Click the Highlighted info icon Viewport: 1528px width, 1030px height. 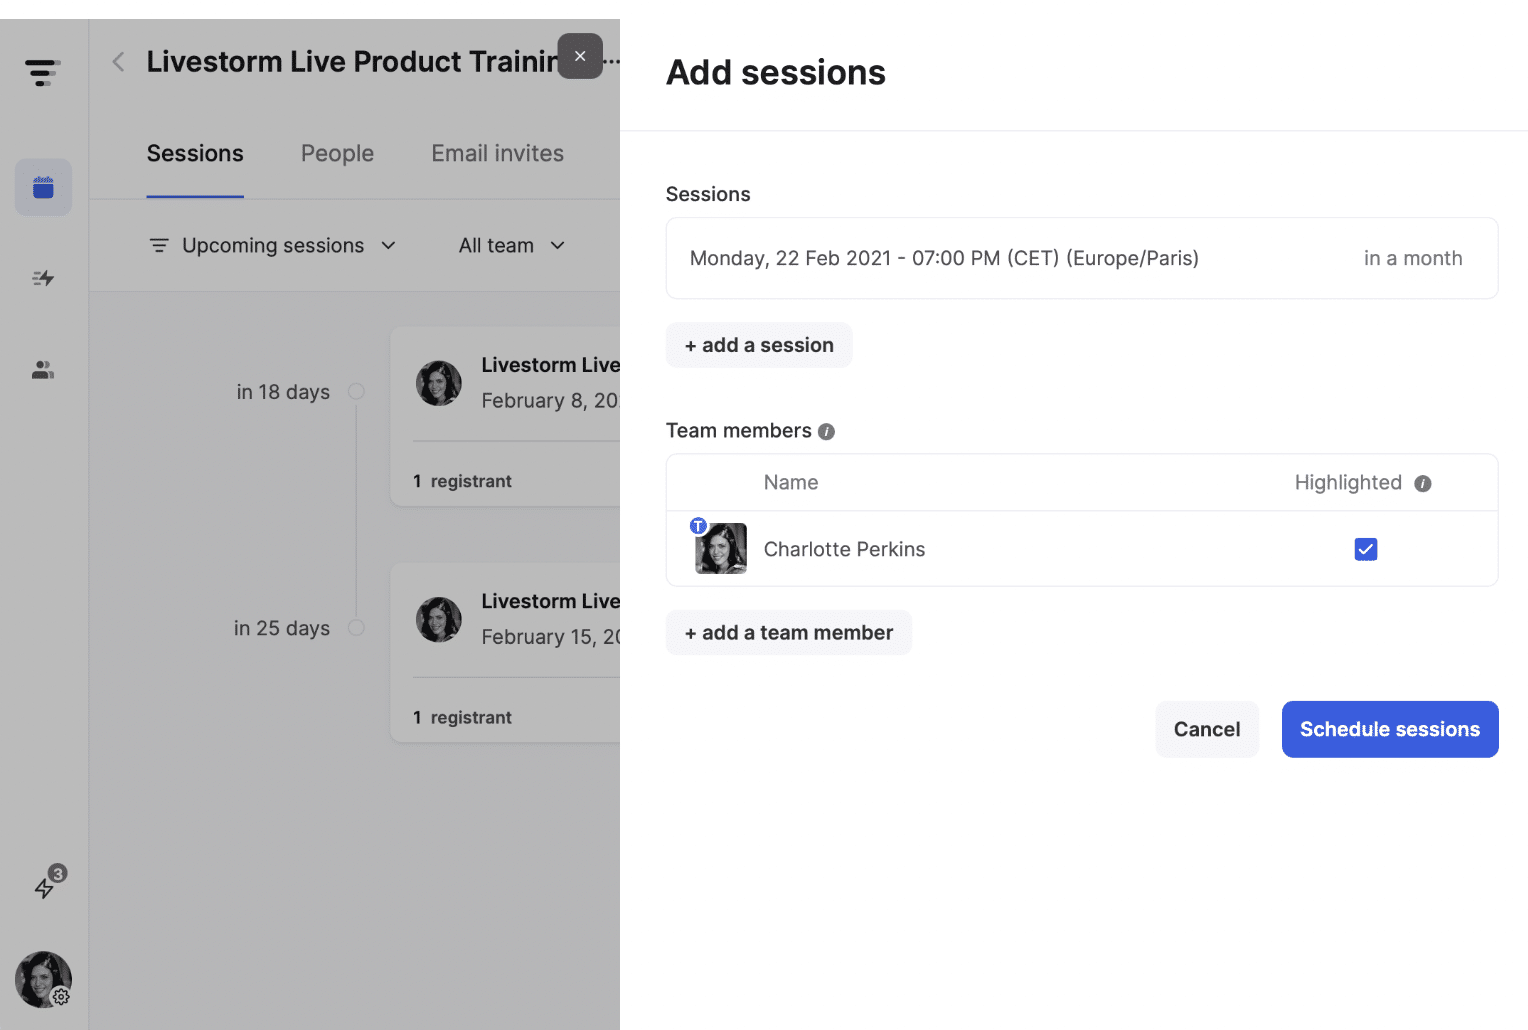[x=1423, y=484]
